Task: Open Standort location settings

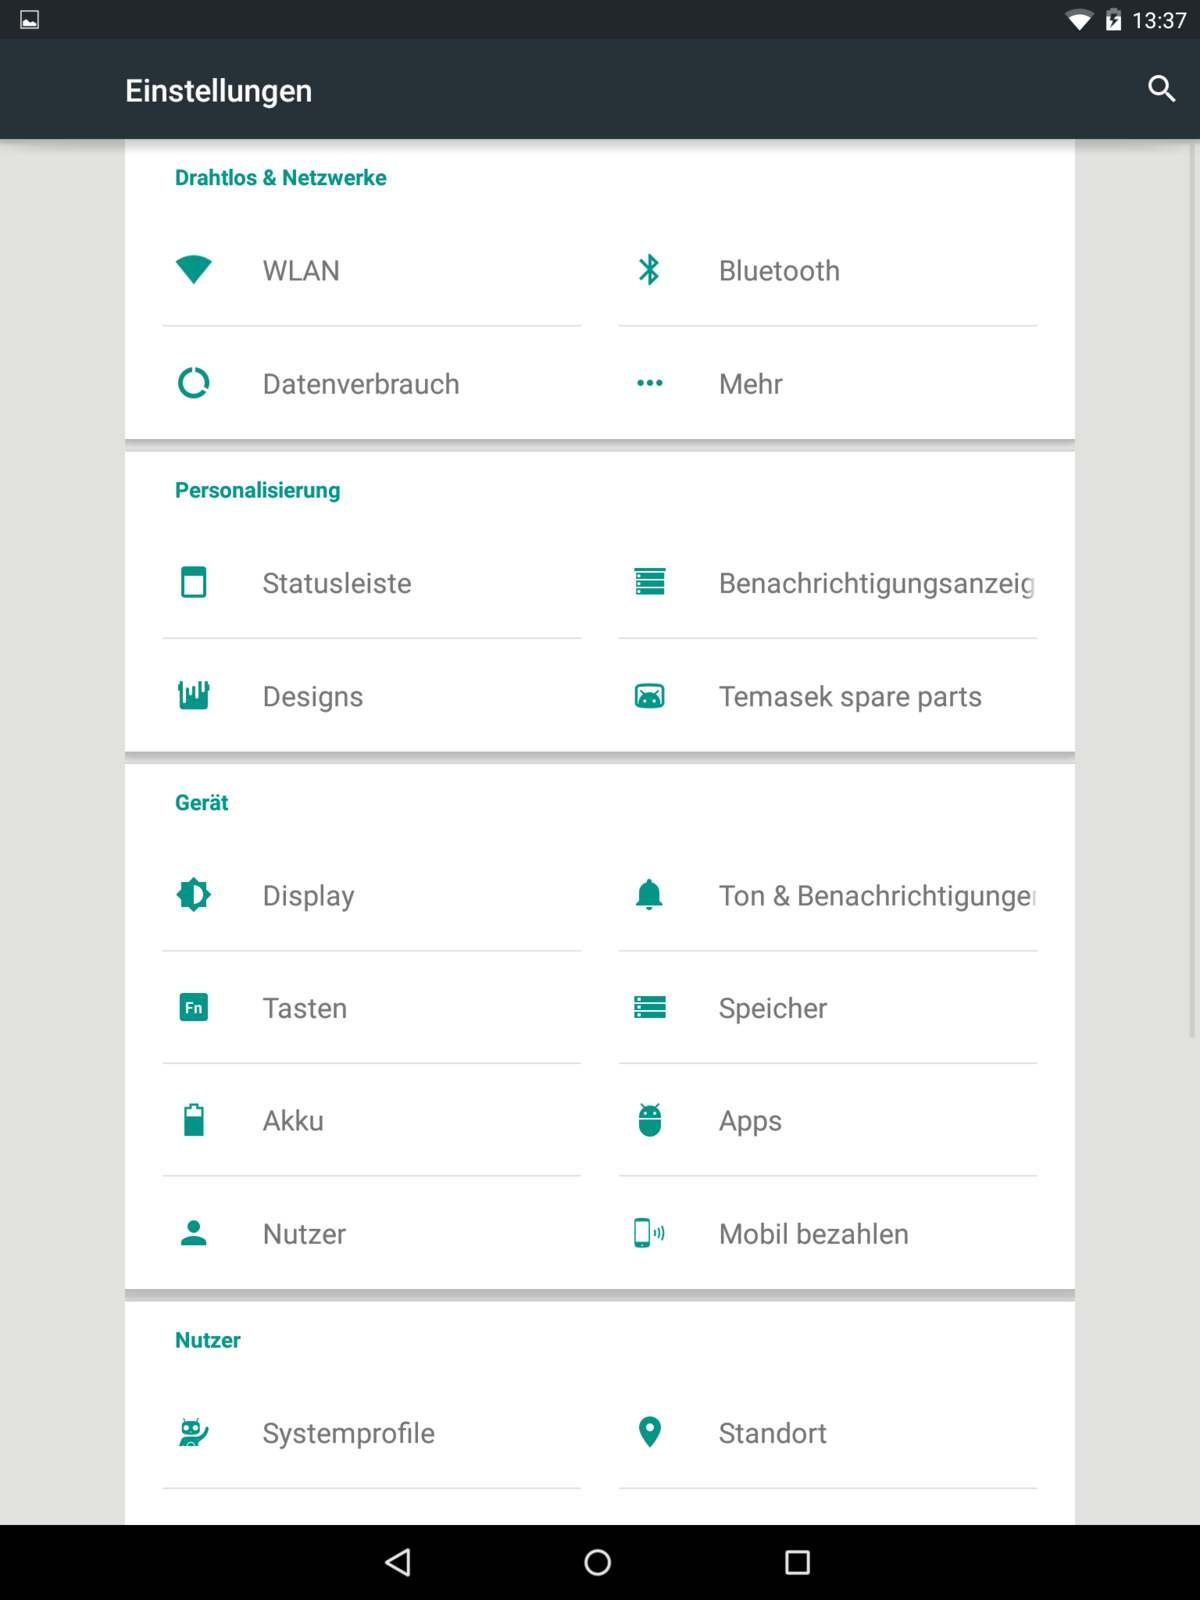Action: (772, 1433)
